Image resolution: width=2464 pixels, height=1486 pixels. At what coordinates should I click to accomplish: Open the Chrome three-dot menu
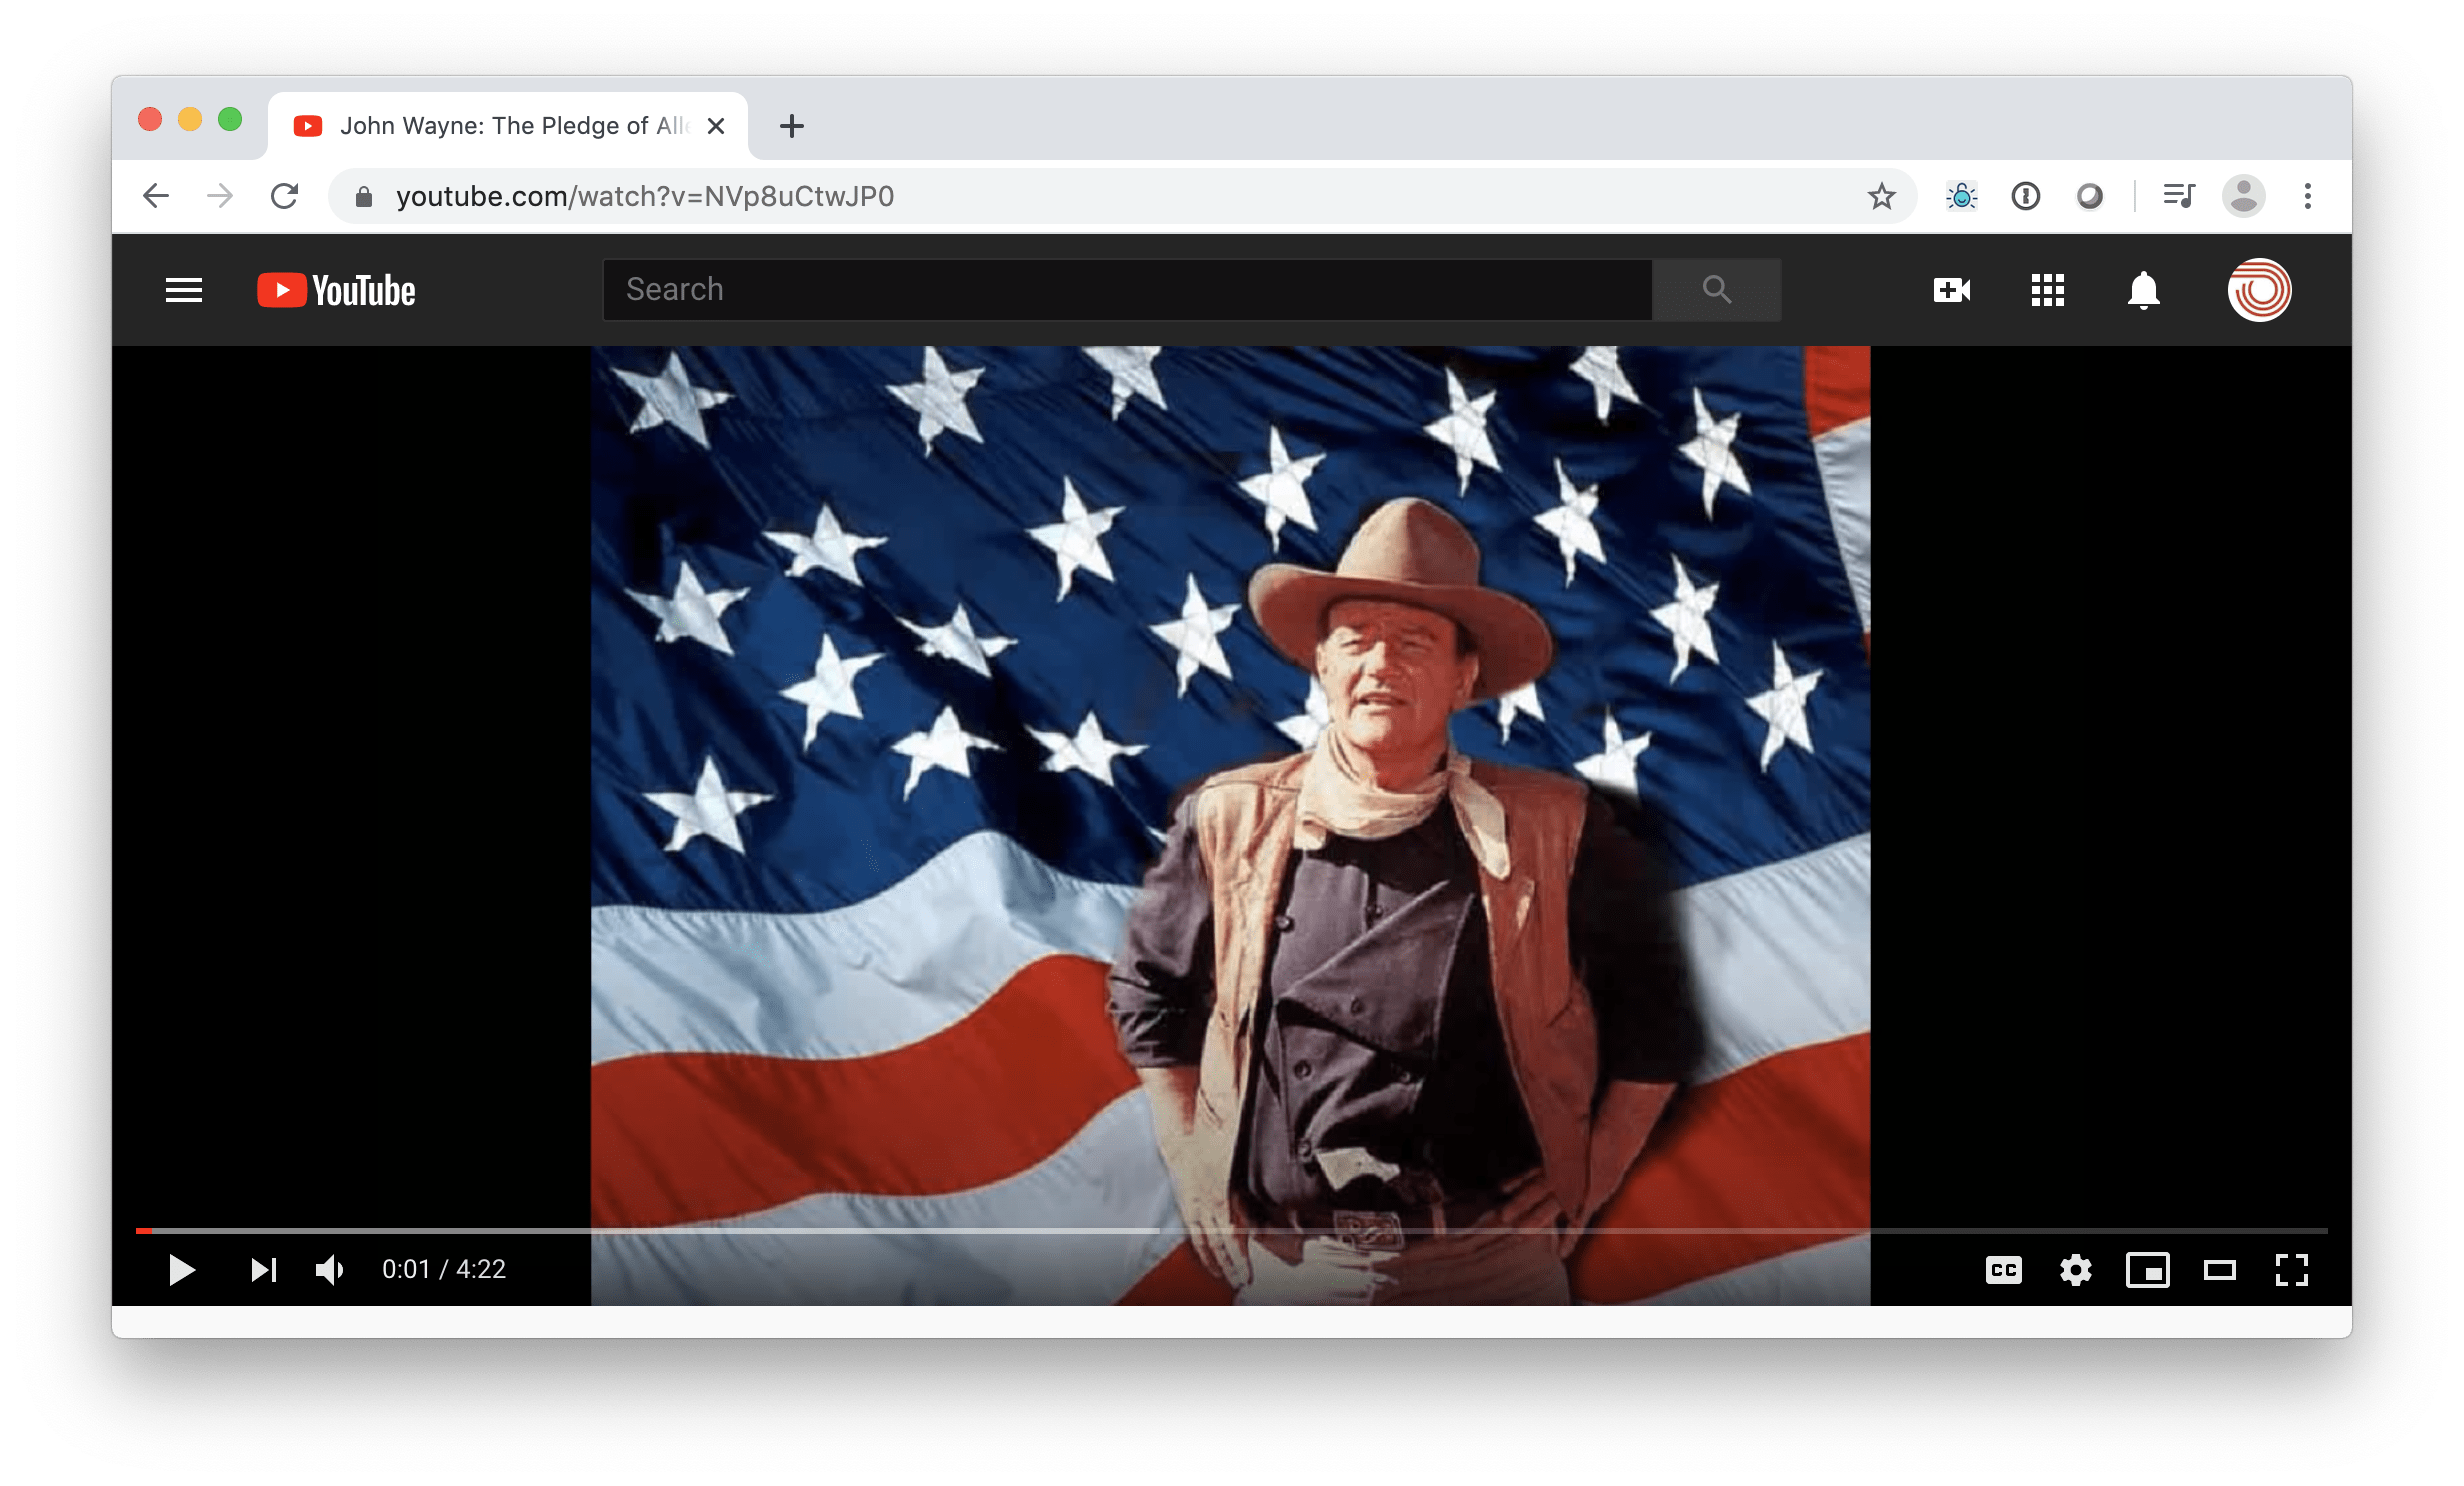point(2308,196)
